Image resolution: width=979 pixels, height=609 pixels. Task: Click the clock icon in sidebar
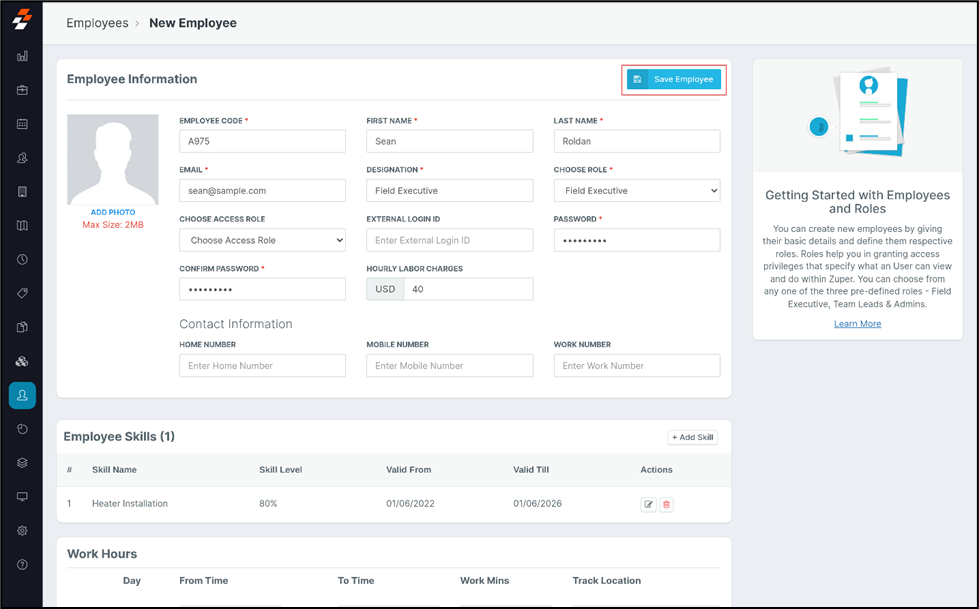point(22,259)
